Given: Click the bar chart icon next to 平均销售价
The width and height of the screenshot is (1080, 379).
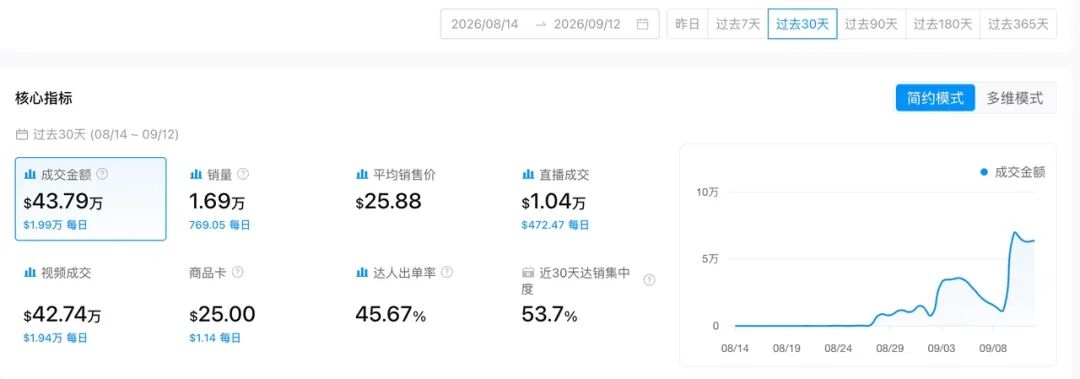Looking at the screenshot, I should pos(362,174).
